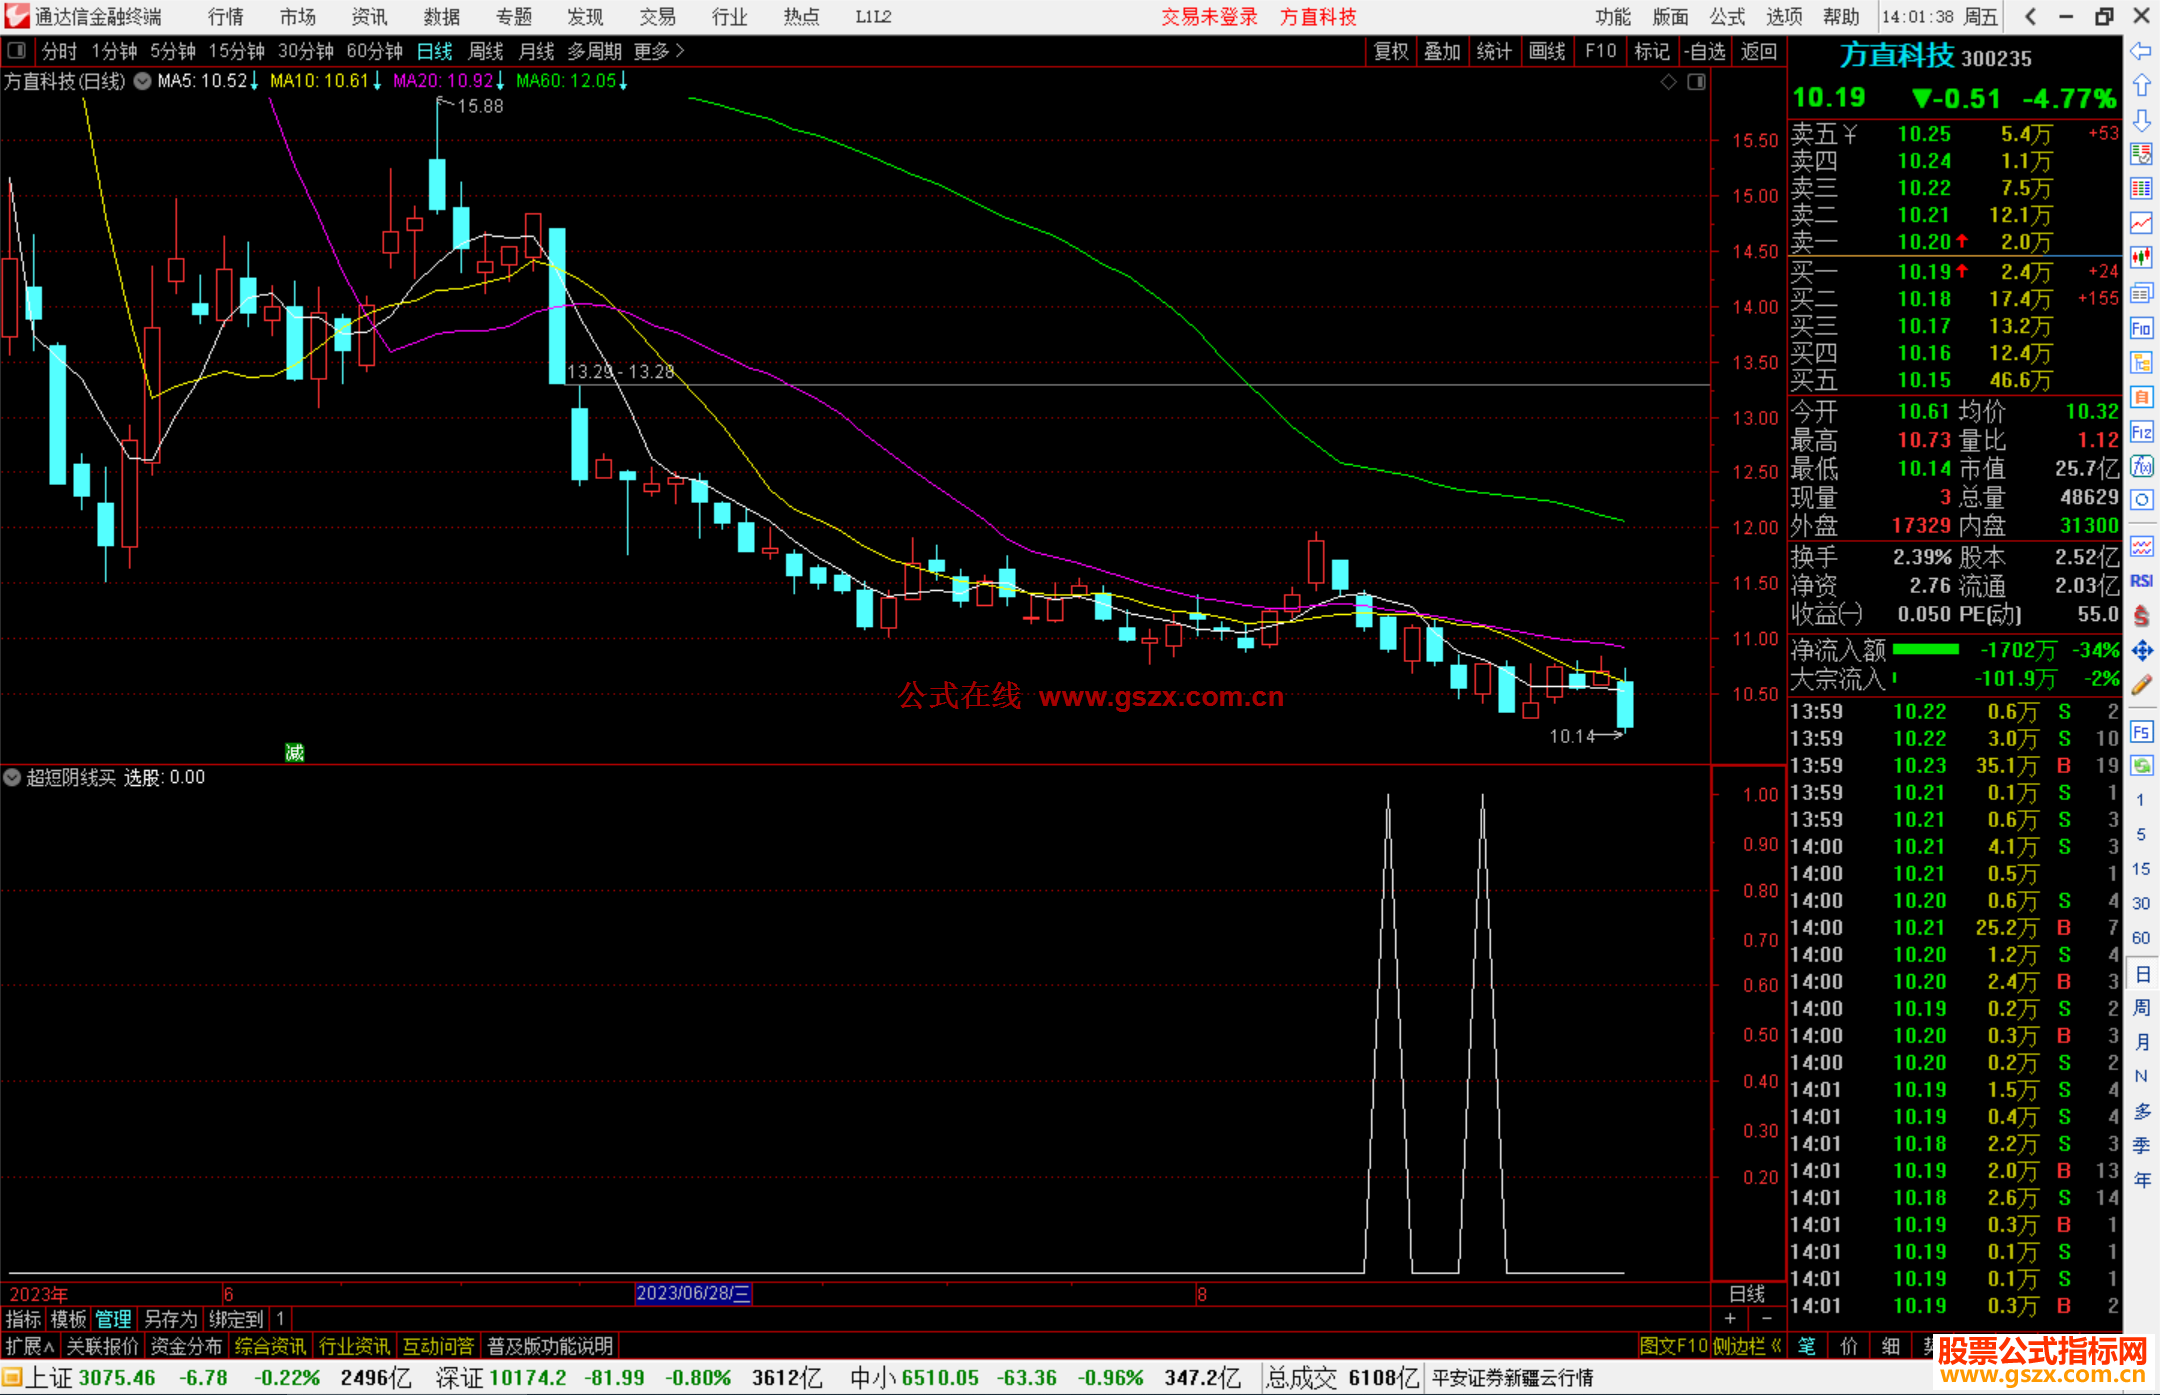This screenshot has width=2160, height=1395.
Task: Open the 公式 menu
Action: click(x=1727, y=16)
